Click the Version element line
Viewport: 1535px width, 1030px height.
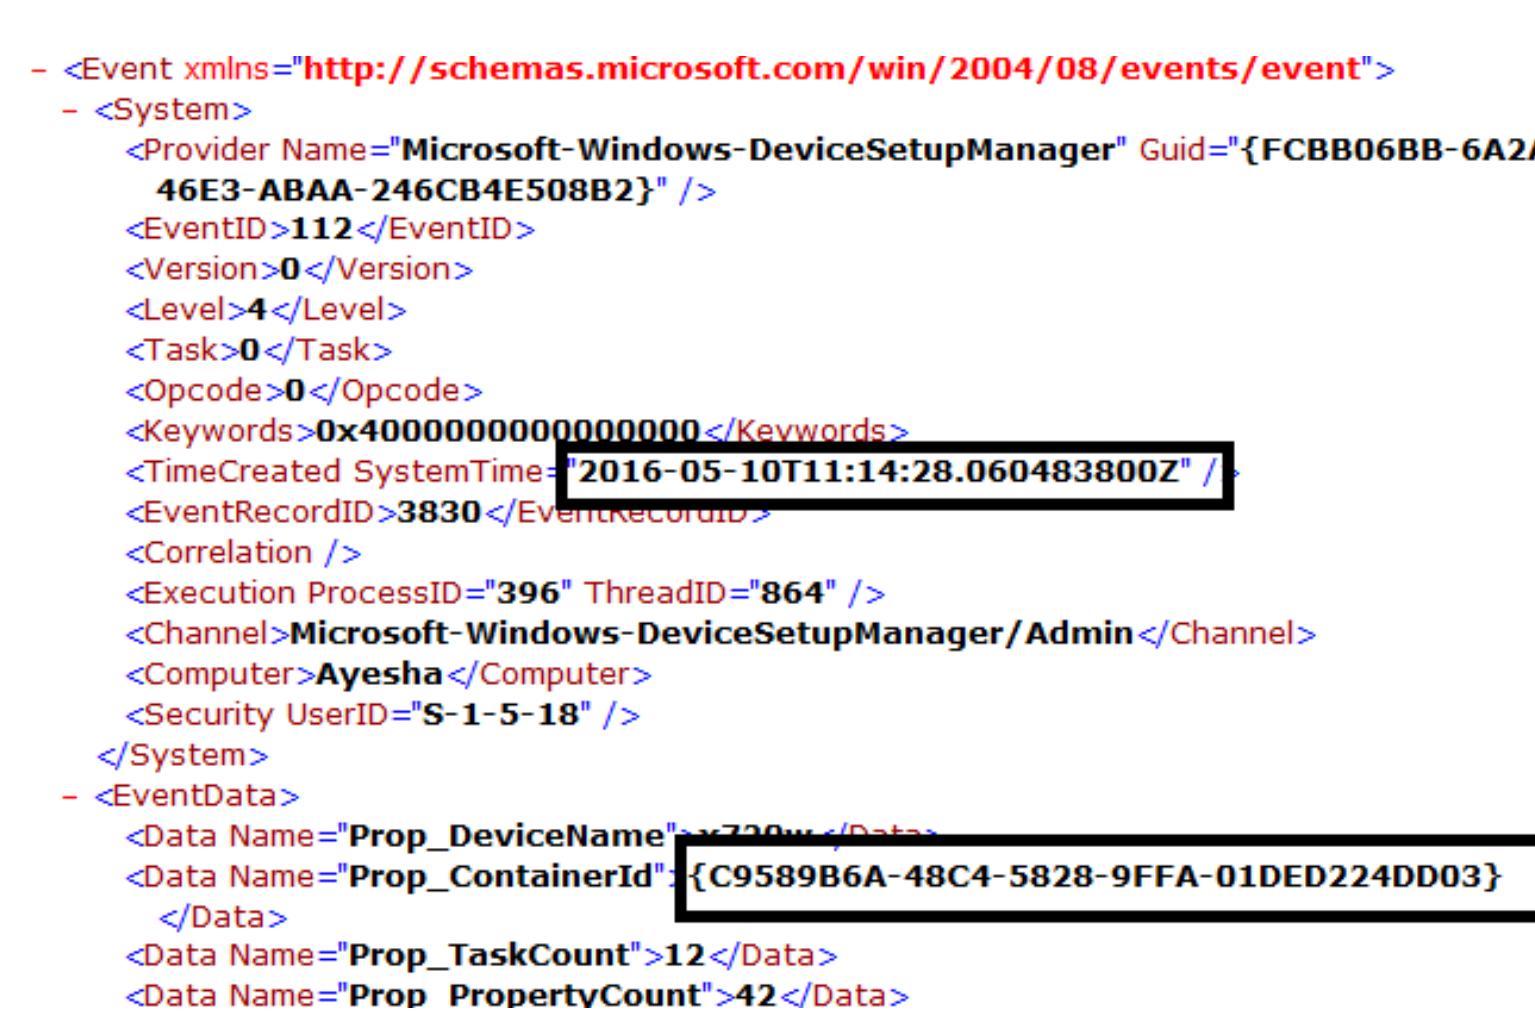coord(300,270)
